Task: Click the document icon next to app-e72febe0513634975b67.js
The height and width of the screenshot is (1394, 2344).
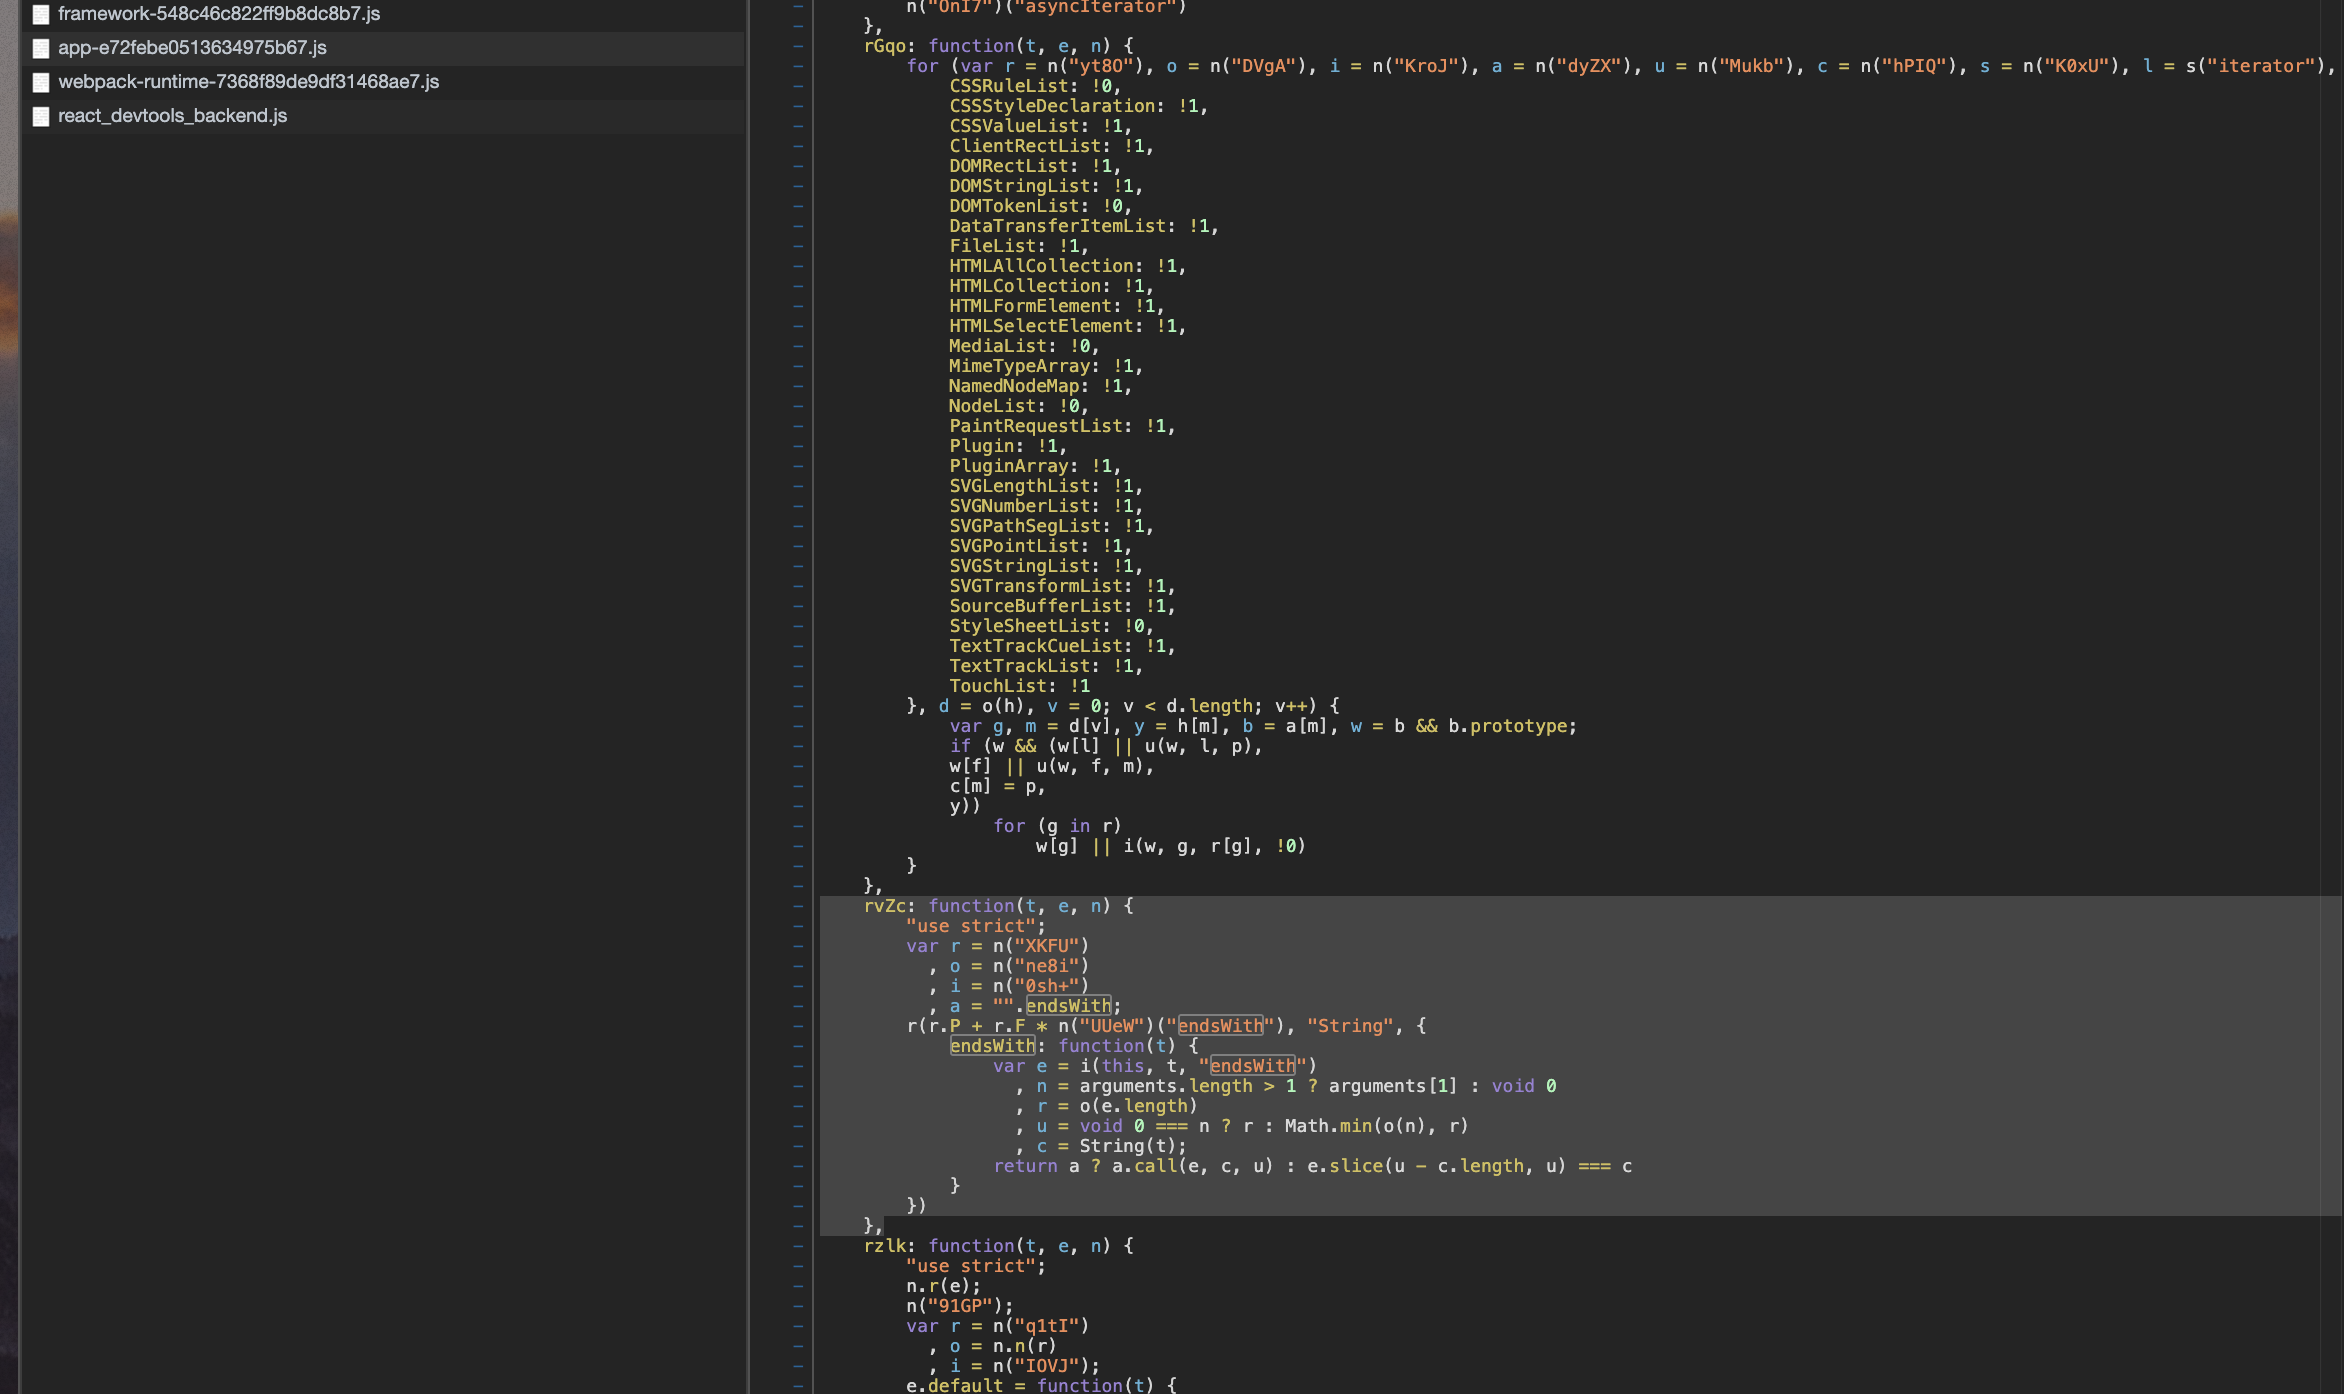Action: pos(40,47)
